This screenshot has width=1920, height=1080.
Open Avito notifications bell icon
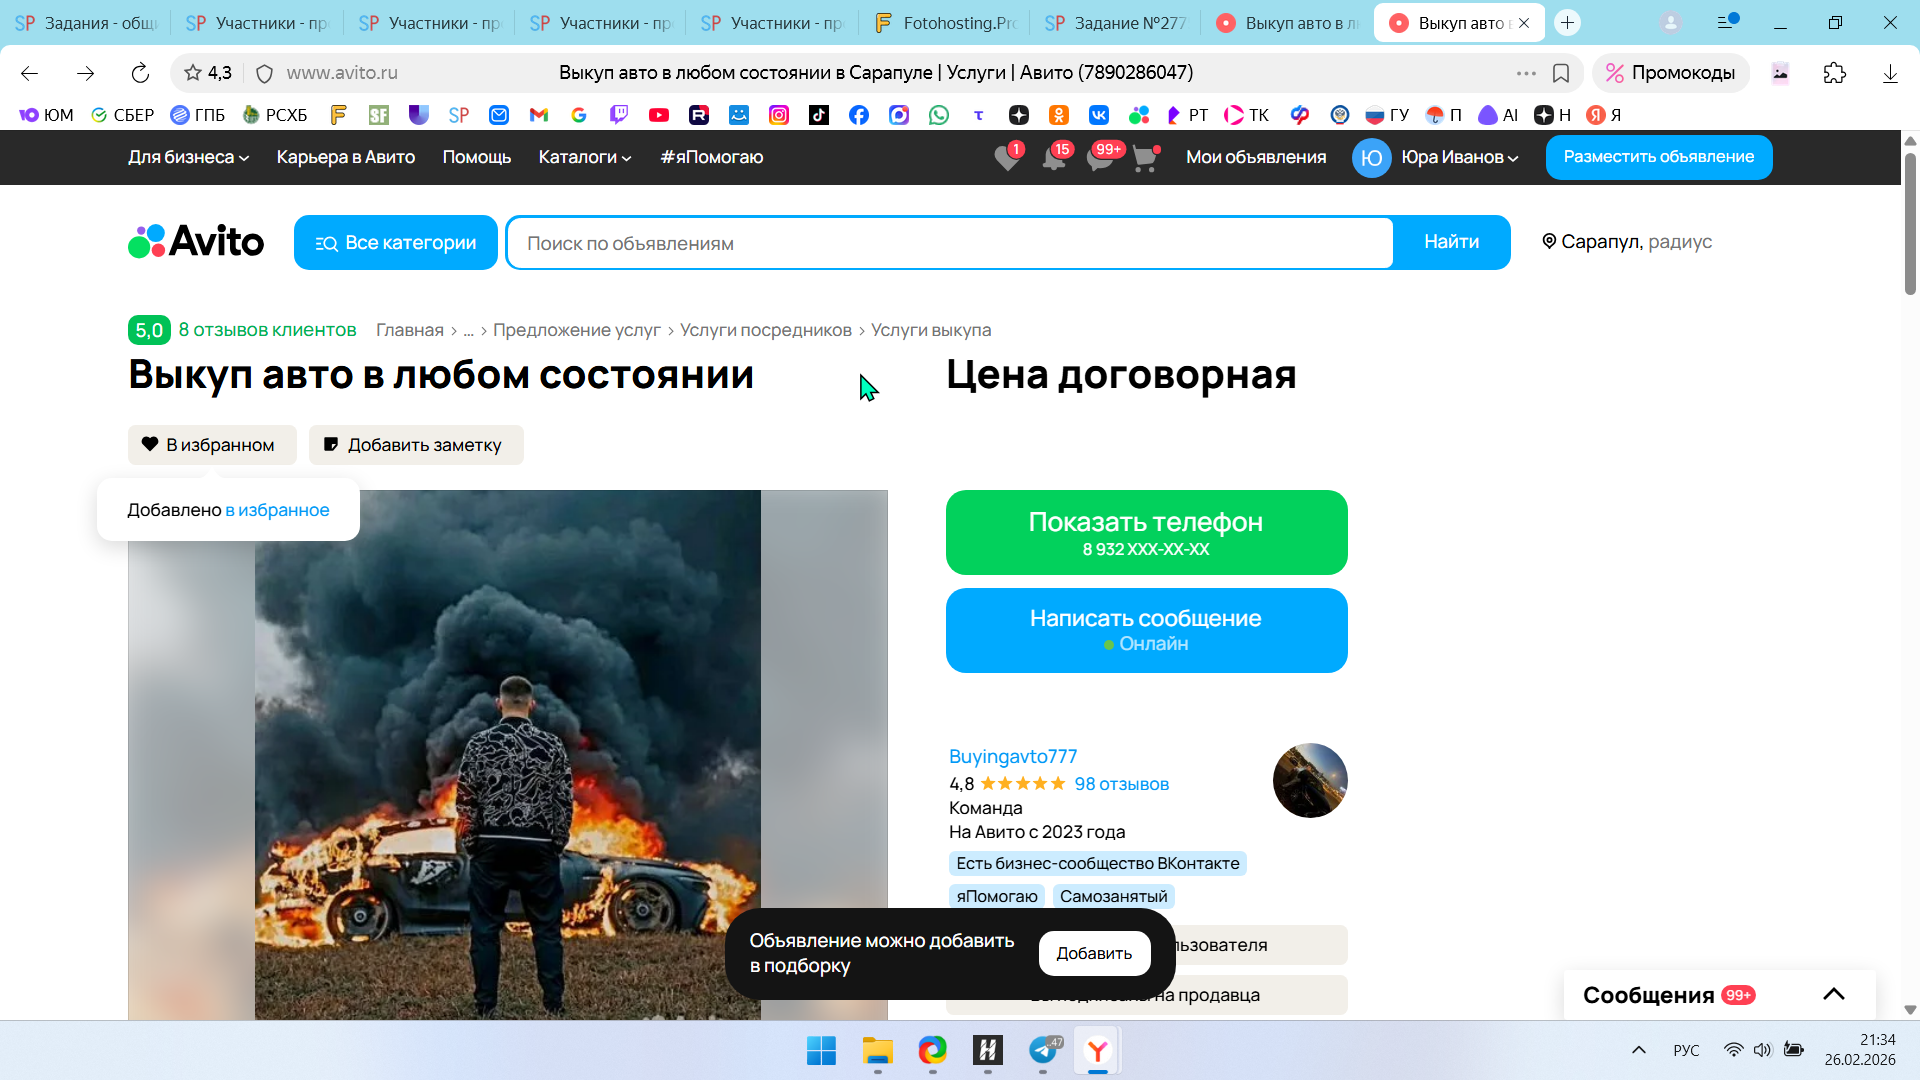pos(1053,158)
